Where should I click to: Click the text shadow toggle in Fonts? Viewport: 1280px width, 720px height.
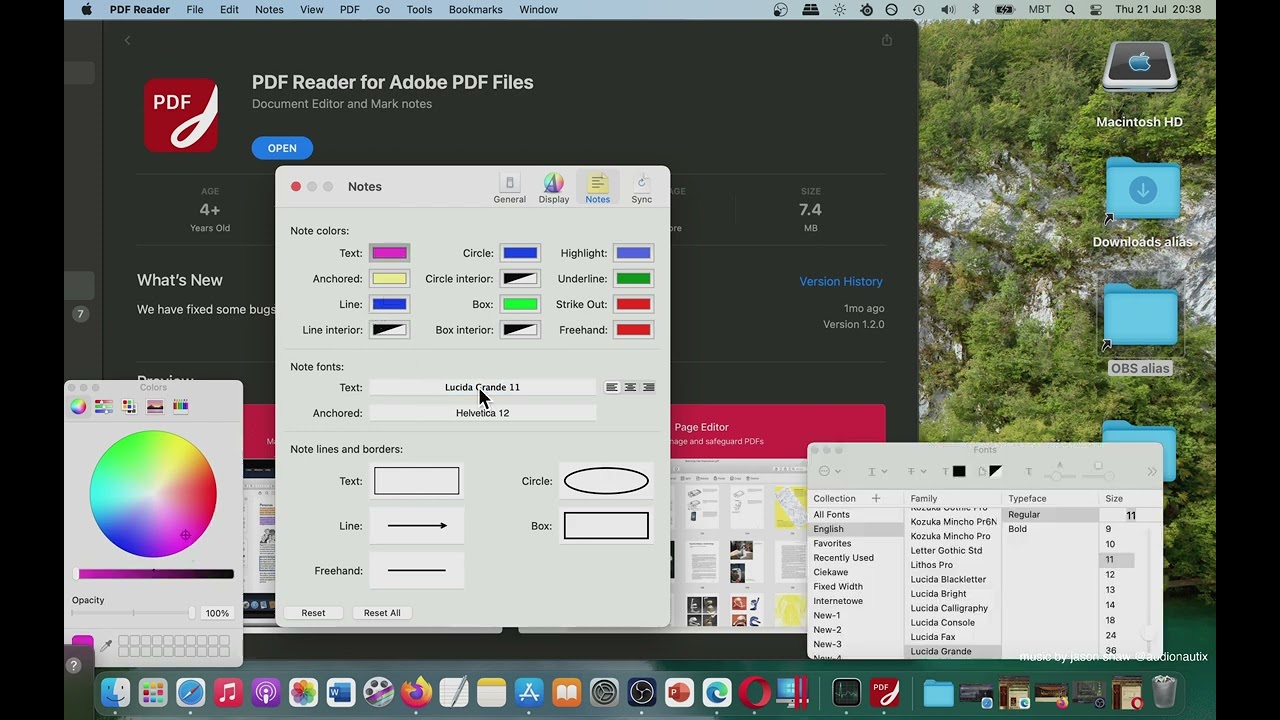click(1028, 471)
